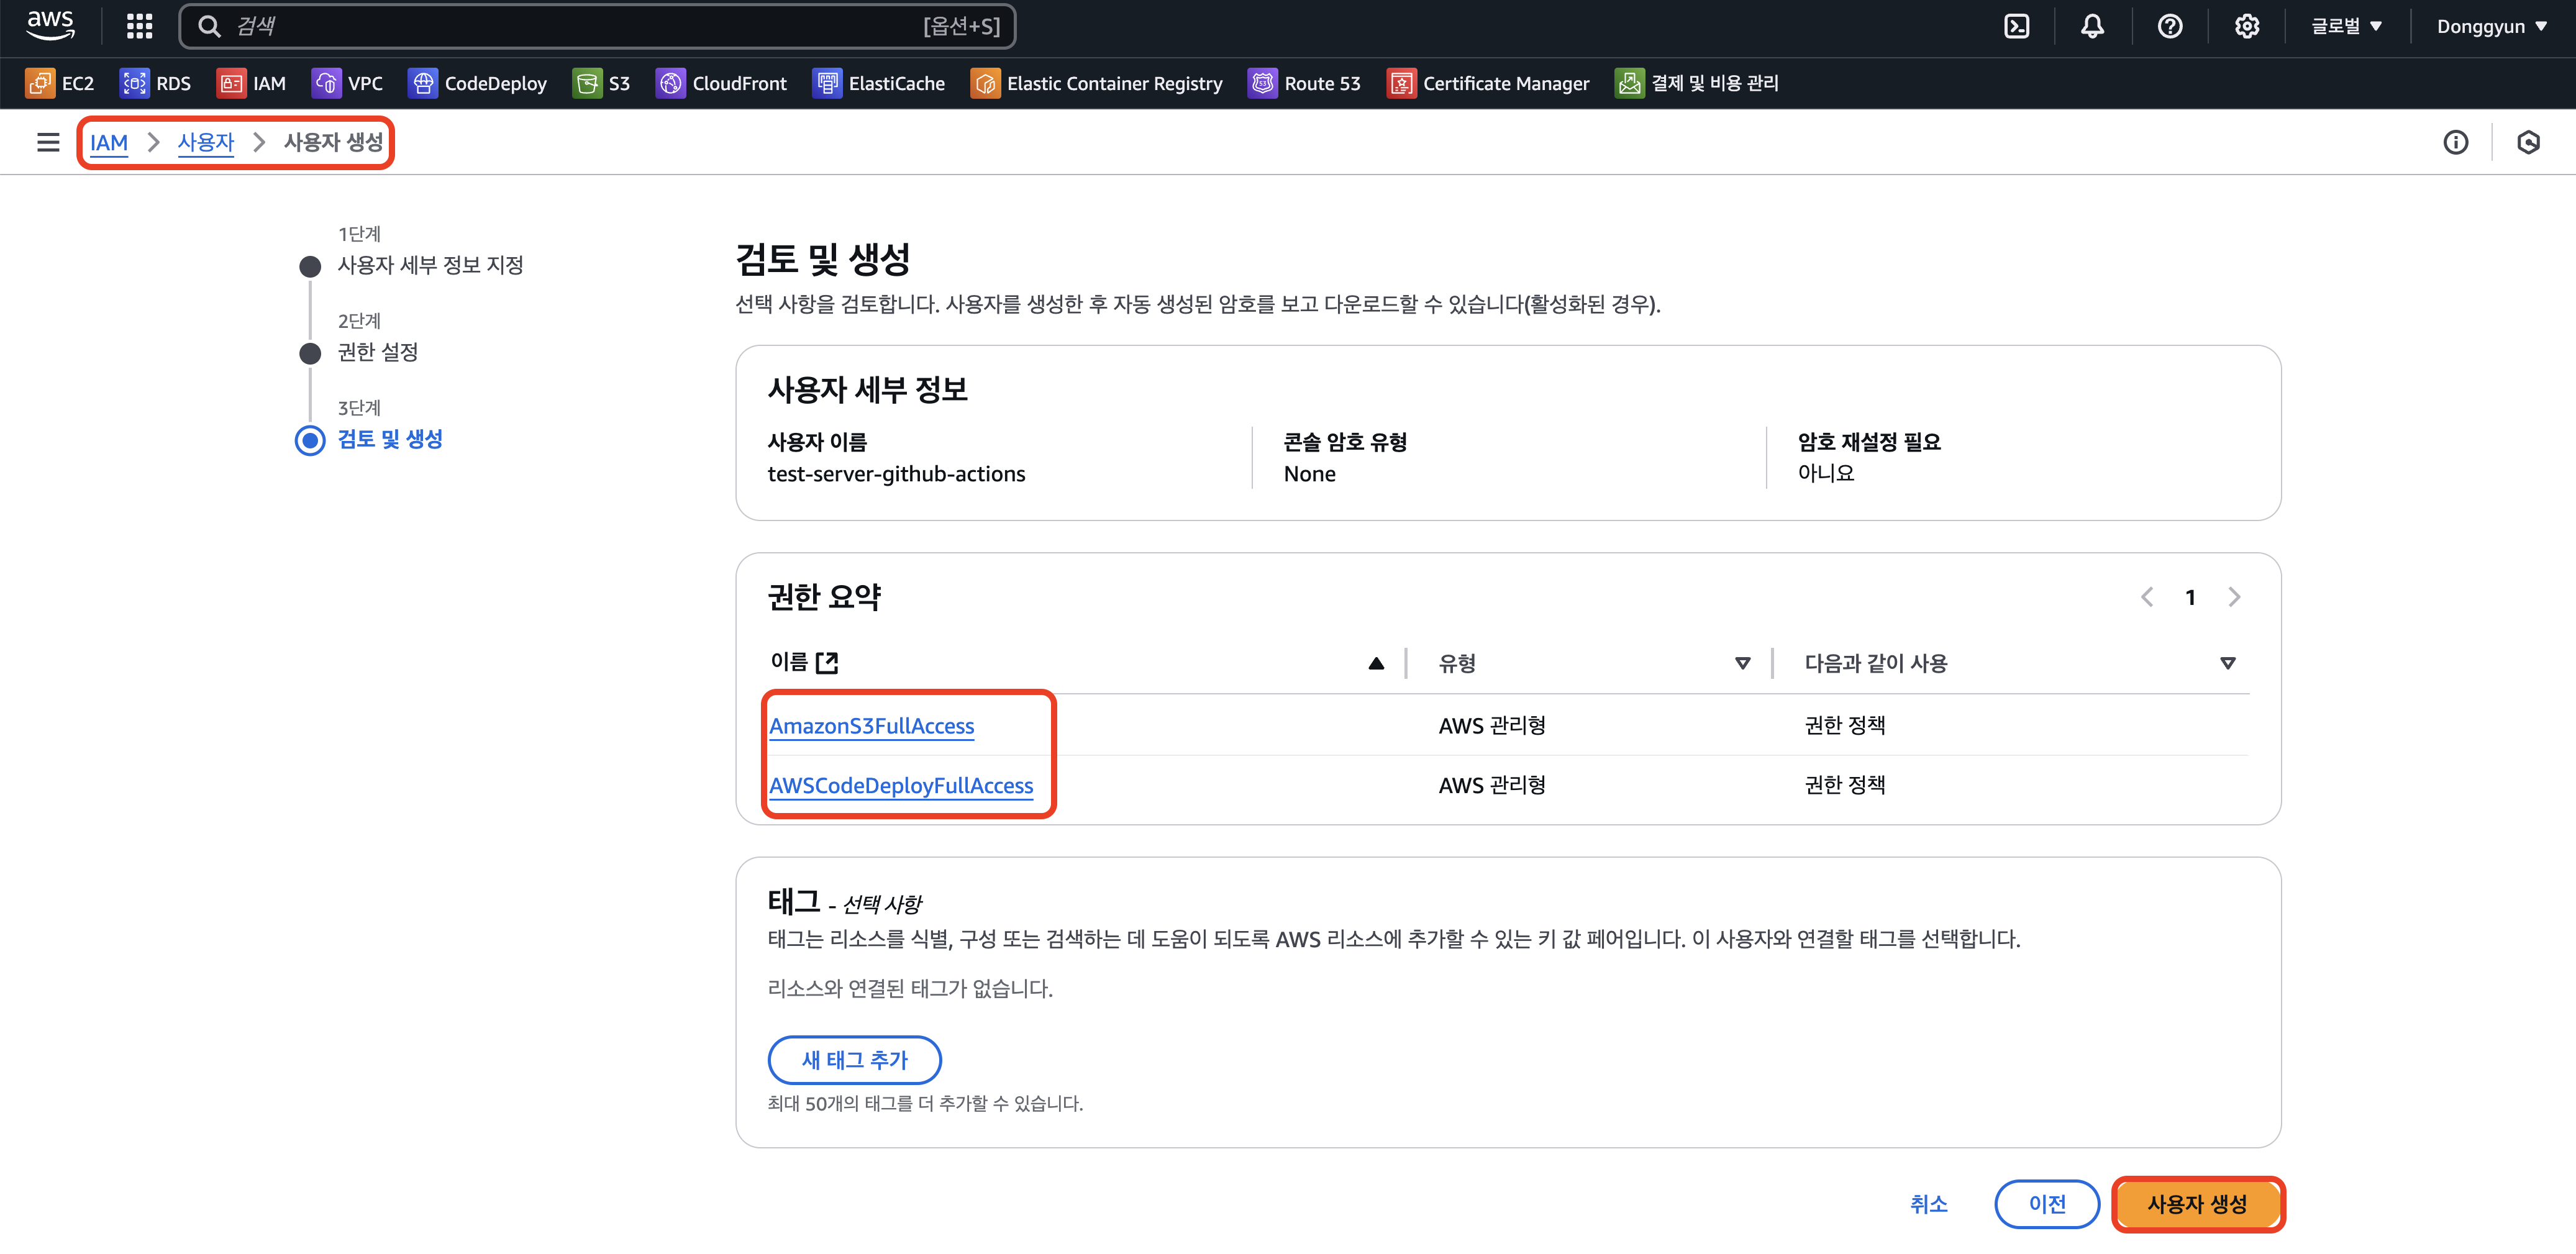Open EC2 shortcut in favorites bar
Viewport: 2576px width, 1254px height.
pos(60,83)
